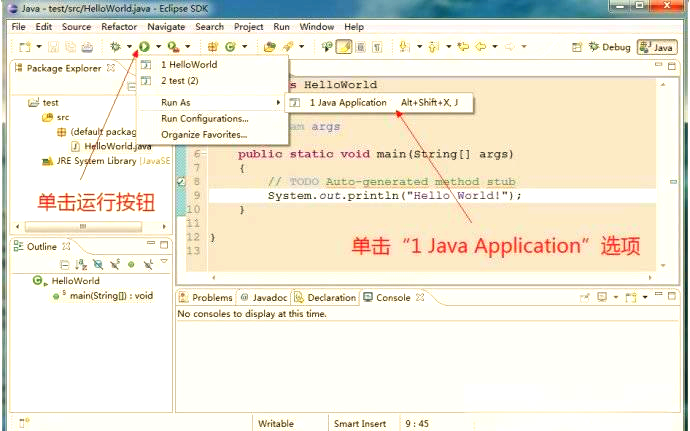Open Run Configurations... dialog
Viewport: 690px width, 431px height.
pos(213,118)
